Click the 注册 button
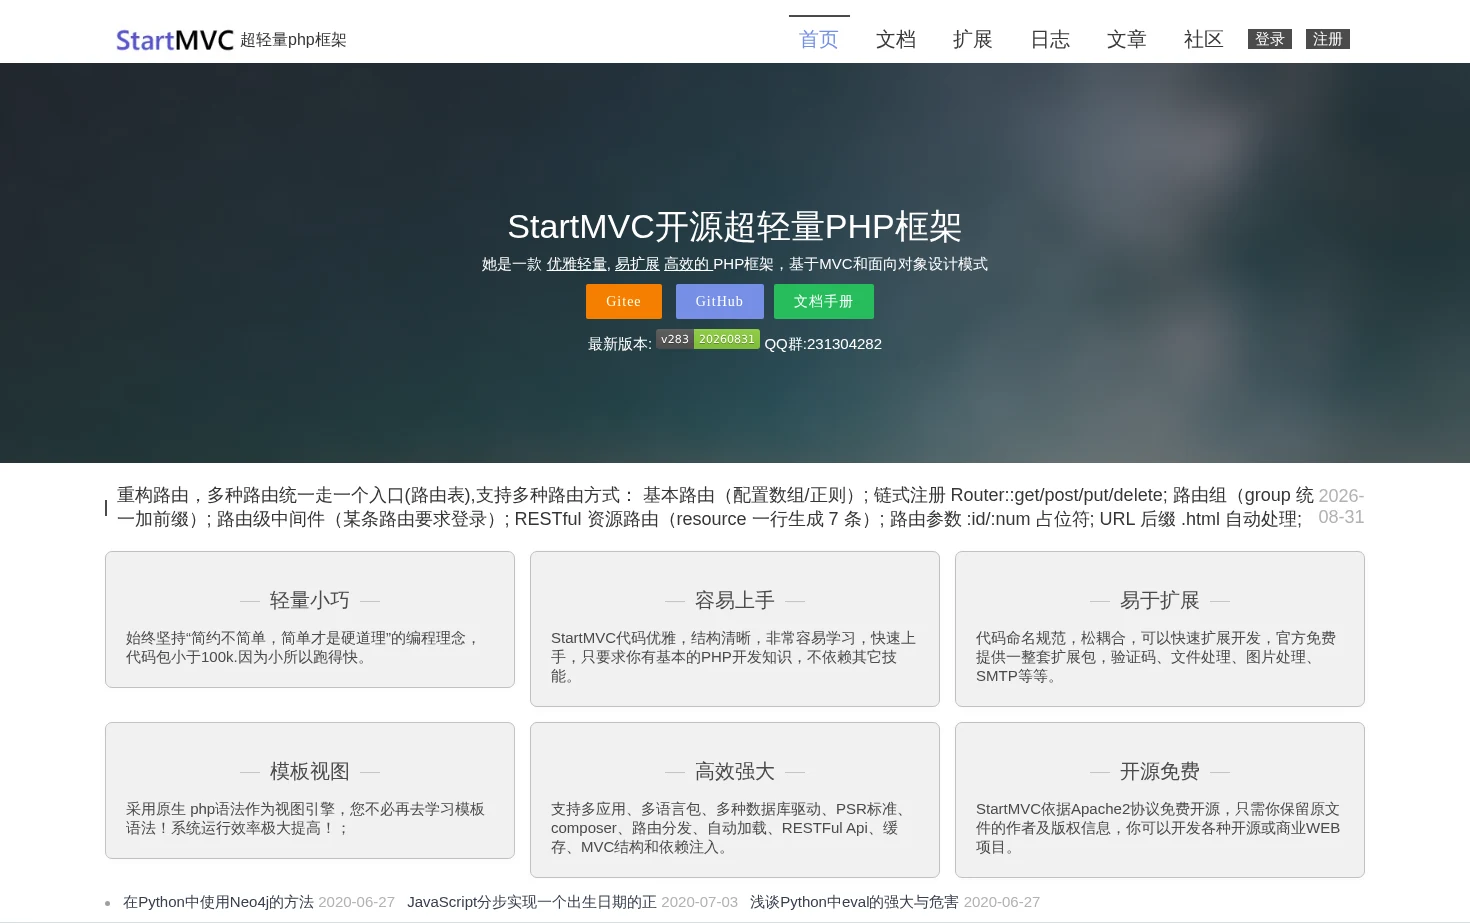The width and height of the screenshot is (1470, 923). tap(1328, 39)
